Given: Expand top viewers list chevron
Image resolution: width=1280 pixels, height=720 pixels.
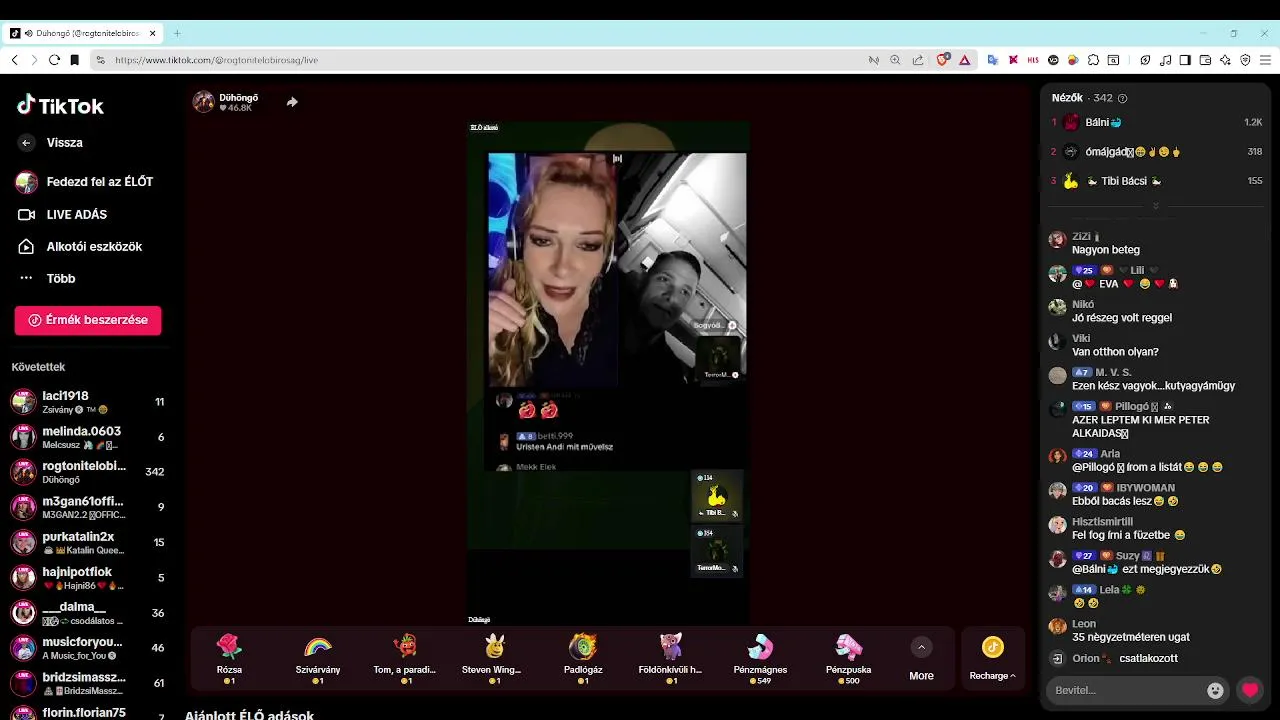Looking at the screenshot, I should (1156, 206).
